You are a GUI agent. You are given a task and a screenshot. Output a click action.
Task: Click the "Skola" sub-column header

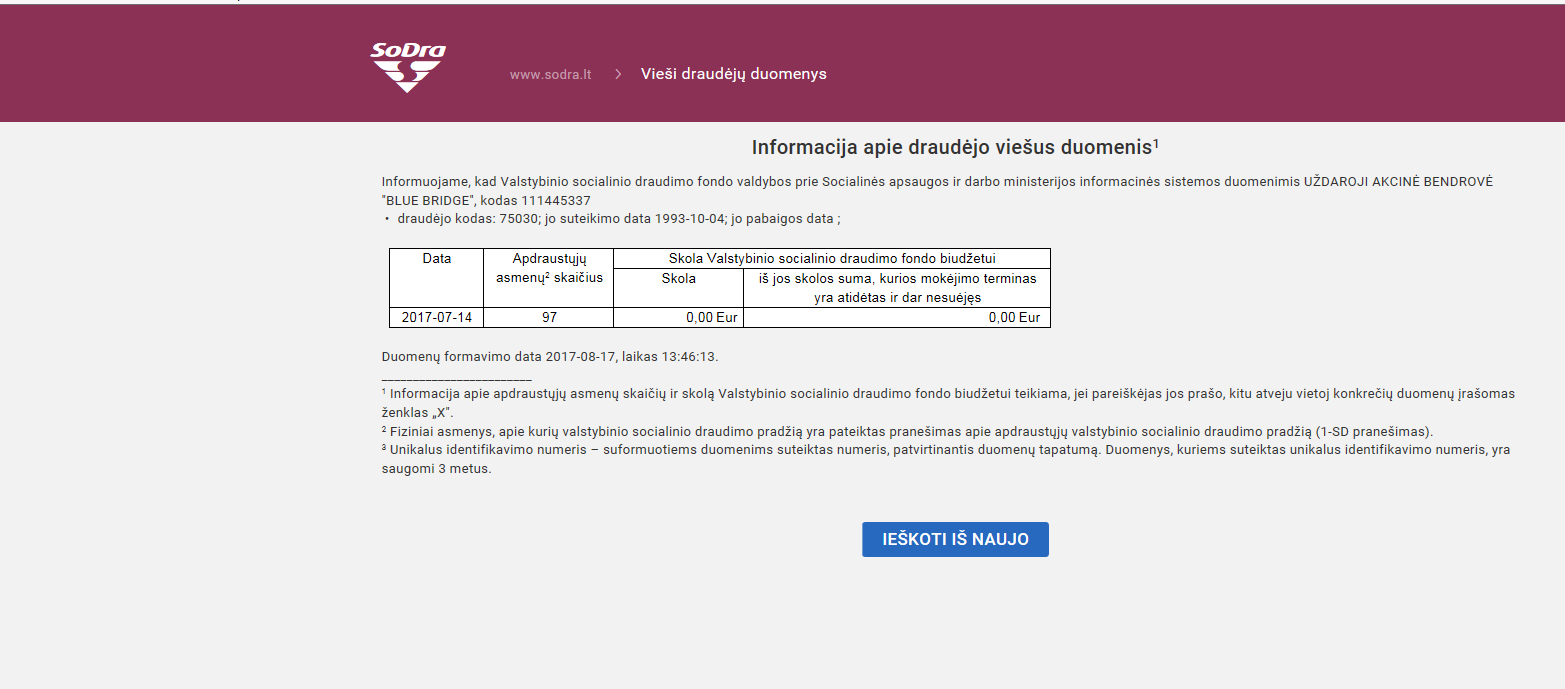[x=678, y=279]
